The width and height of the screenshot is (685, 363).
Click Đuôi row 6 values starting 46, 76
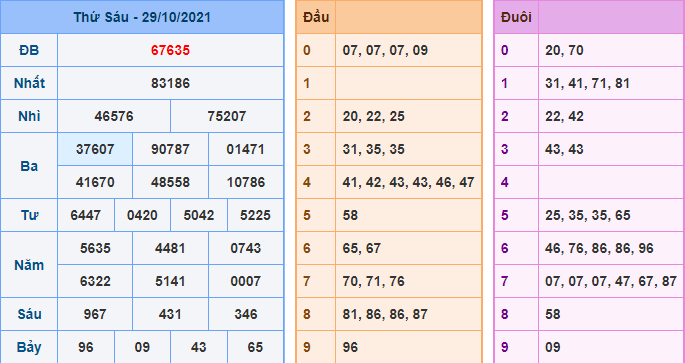tap(599, 249)
